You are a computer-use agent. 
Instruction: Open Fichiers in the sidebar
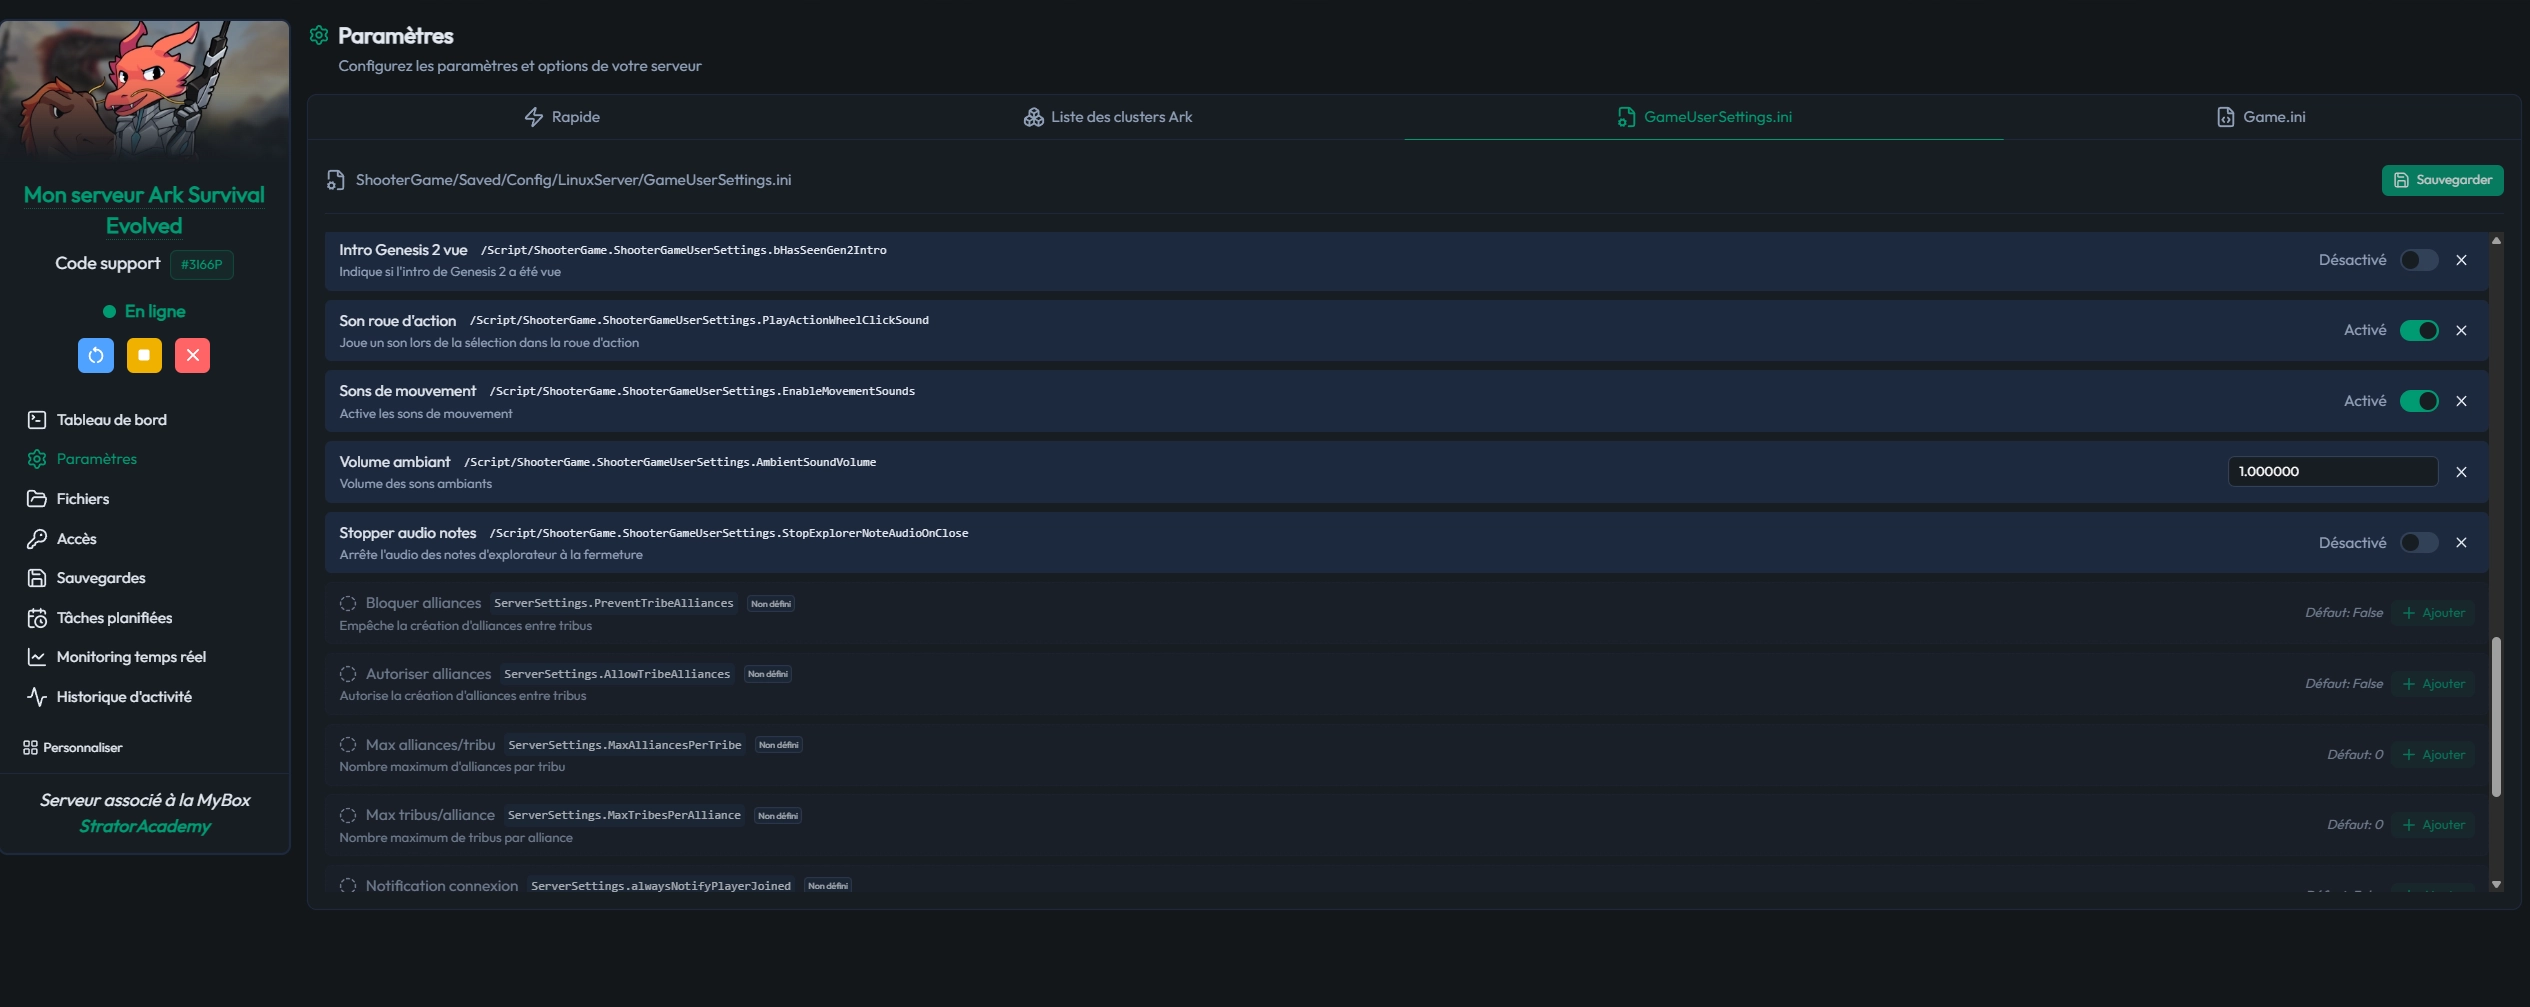point(82,499)
